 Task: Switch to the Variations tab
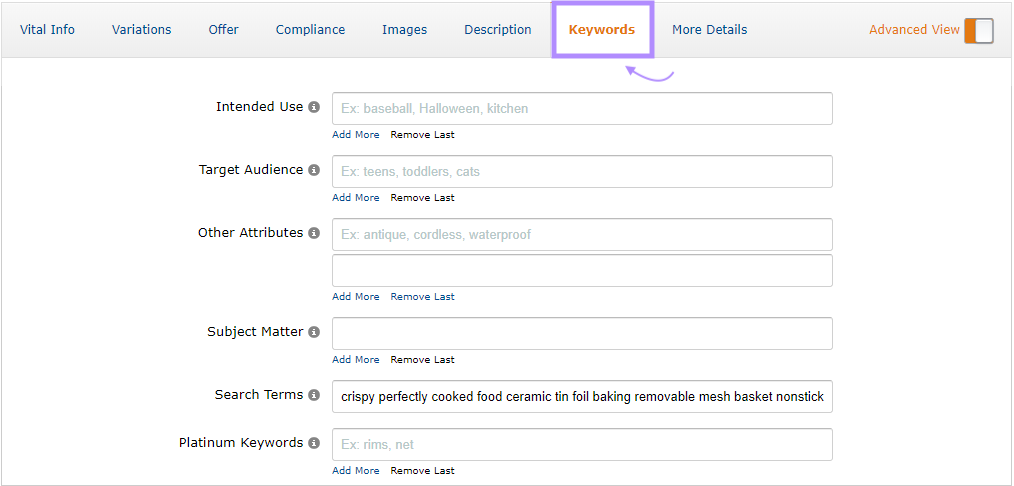141,30
